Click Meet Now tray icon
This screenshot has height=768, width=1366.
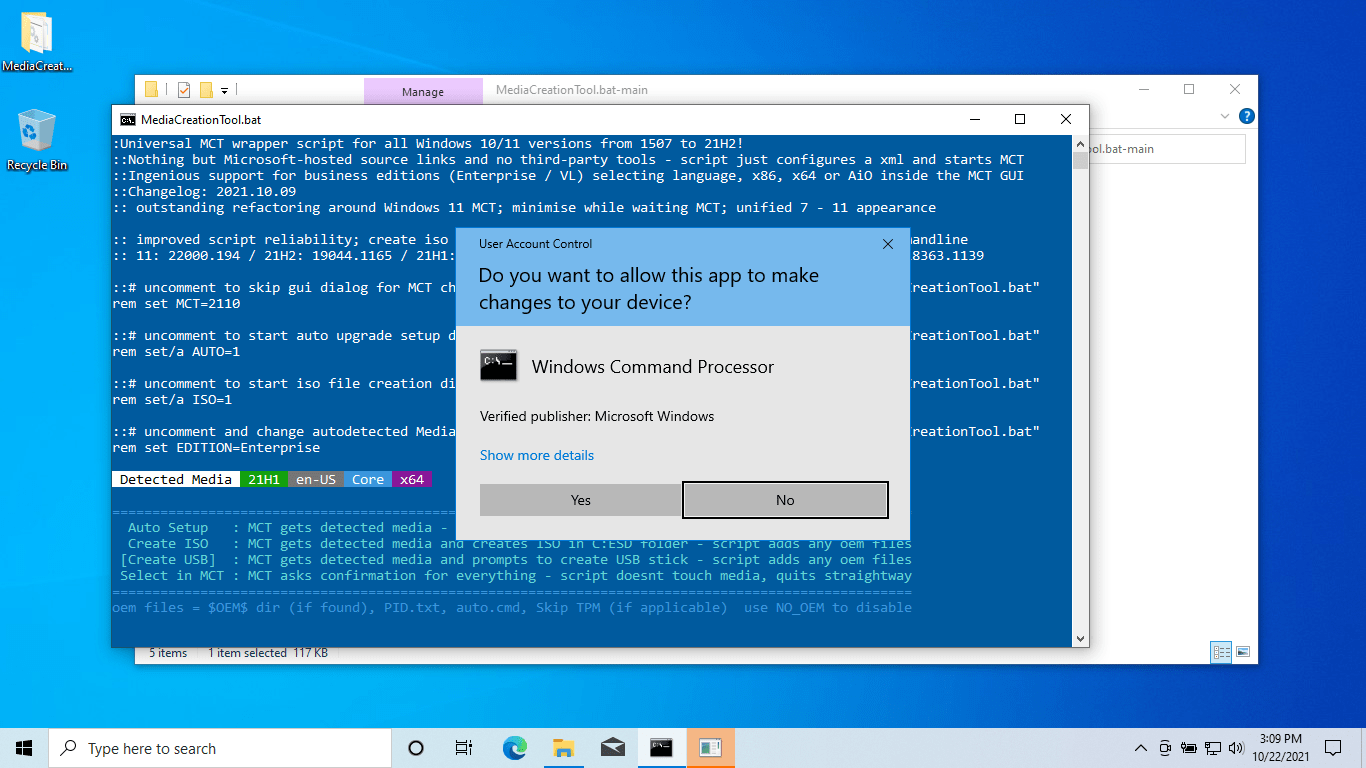click(x=1165, y=748)
